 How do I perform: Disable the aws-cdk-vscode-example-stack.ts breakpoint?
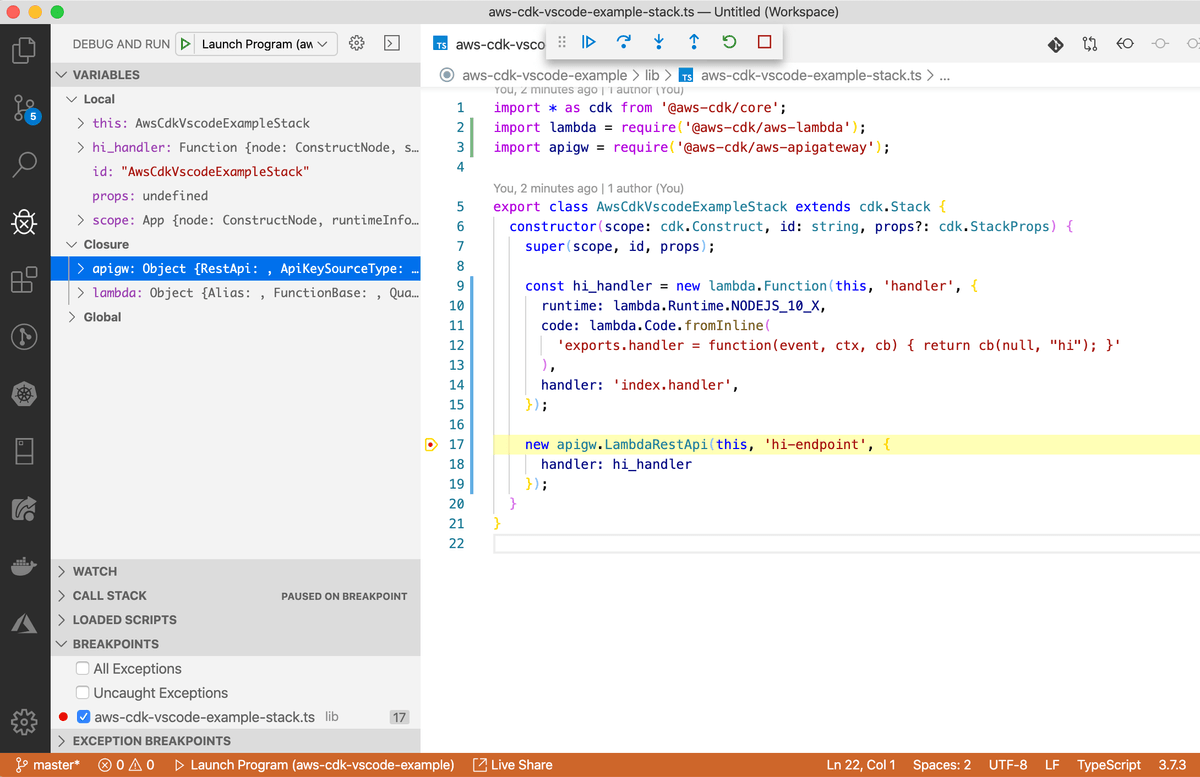[83, 717]
